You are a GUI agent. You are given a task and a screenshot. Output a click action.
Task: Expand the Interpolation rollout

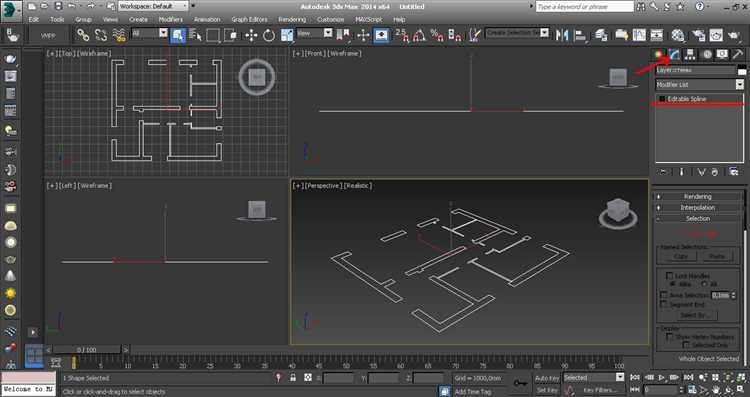698,208
